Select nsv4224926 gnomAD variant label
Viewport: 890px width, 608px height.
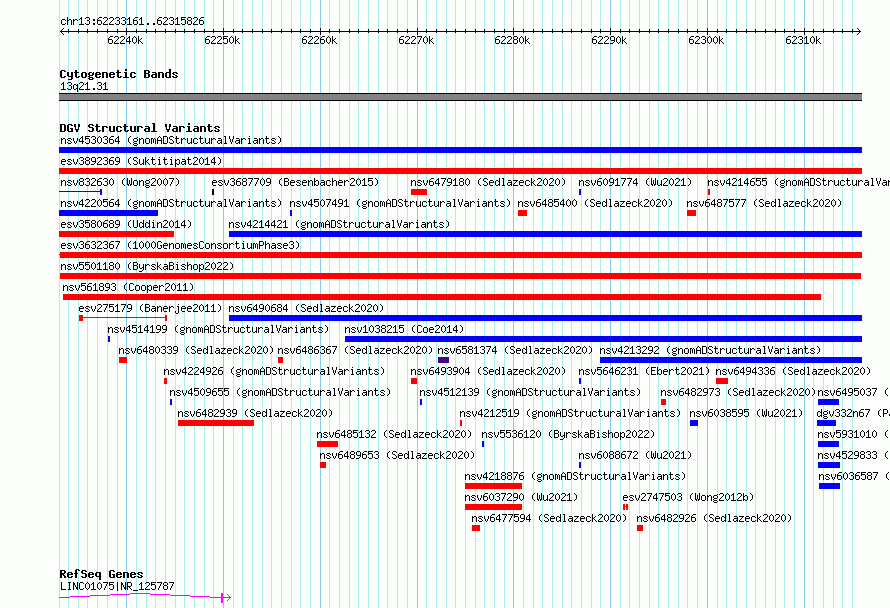click(x=274, y=371)
